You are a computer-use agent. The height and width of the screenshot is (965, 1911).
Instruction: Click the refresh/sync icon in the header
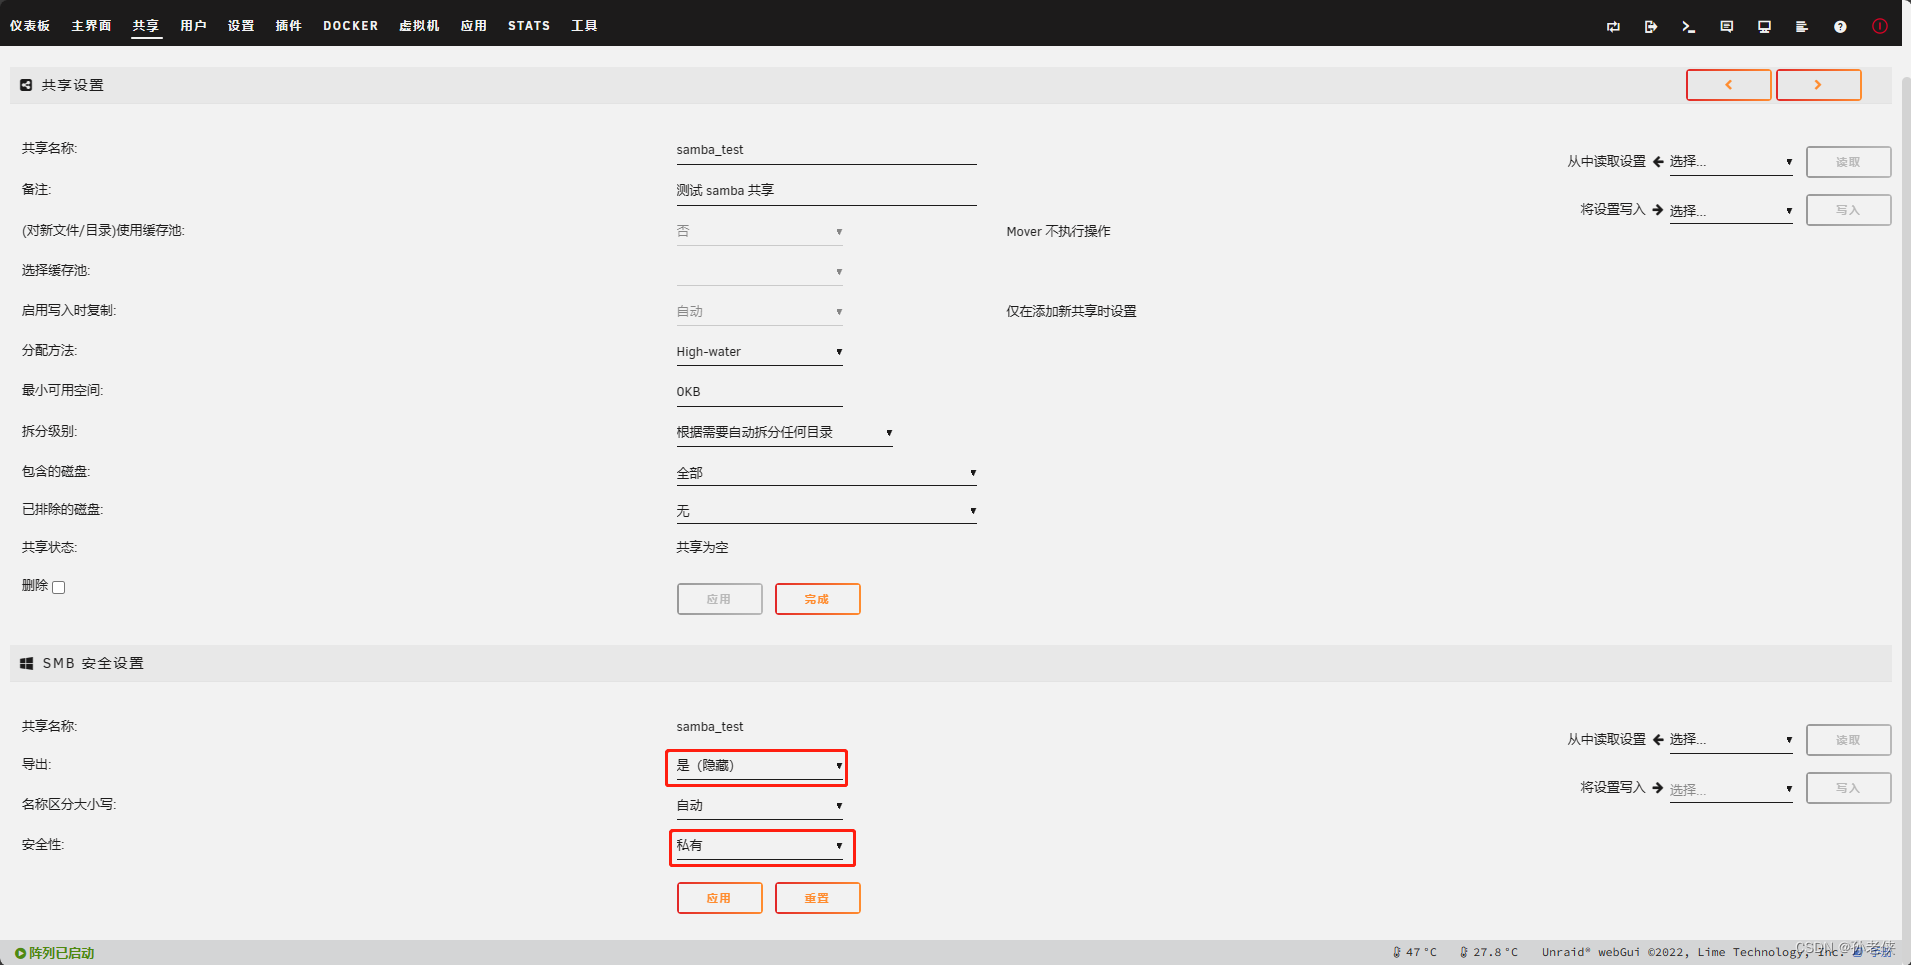tap(1613, 27)
